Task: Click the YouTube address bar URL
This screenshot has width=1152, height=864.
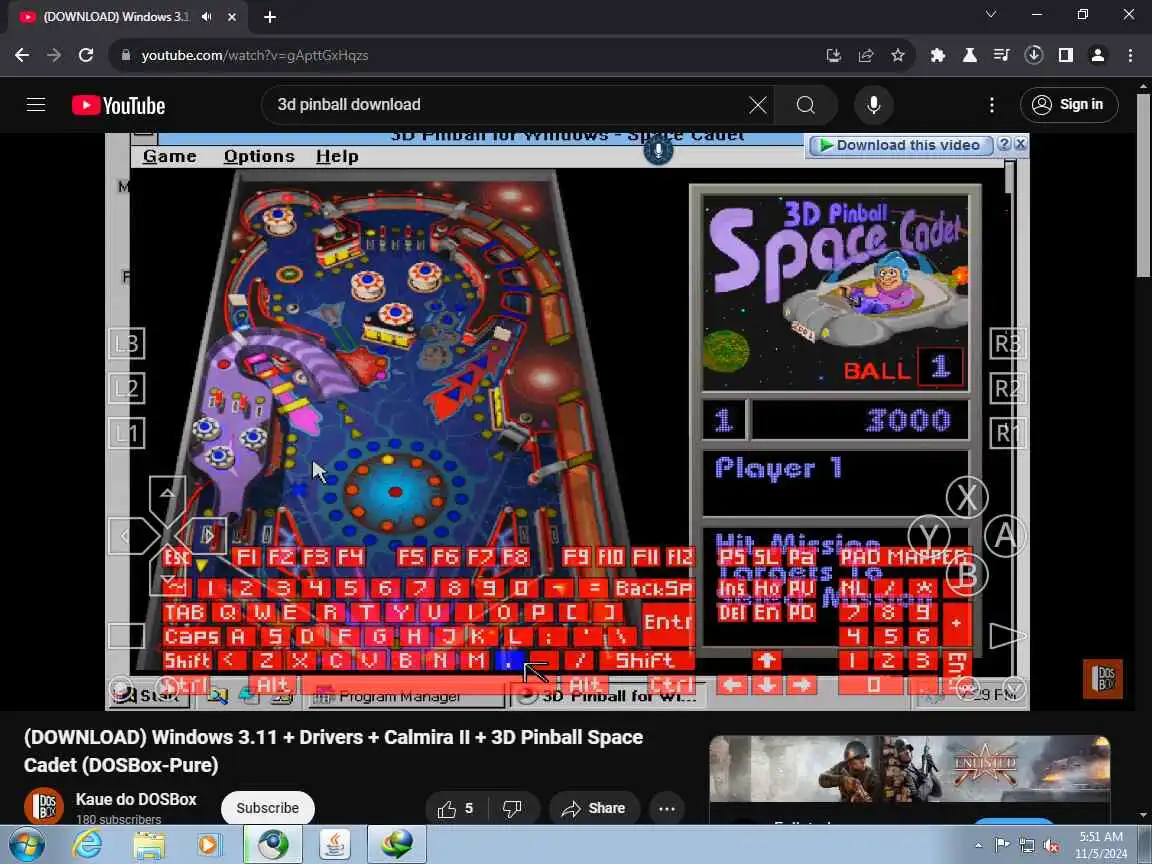Action: click(255, 55)
